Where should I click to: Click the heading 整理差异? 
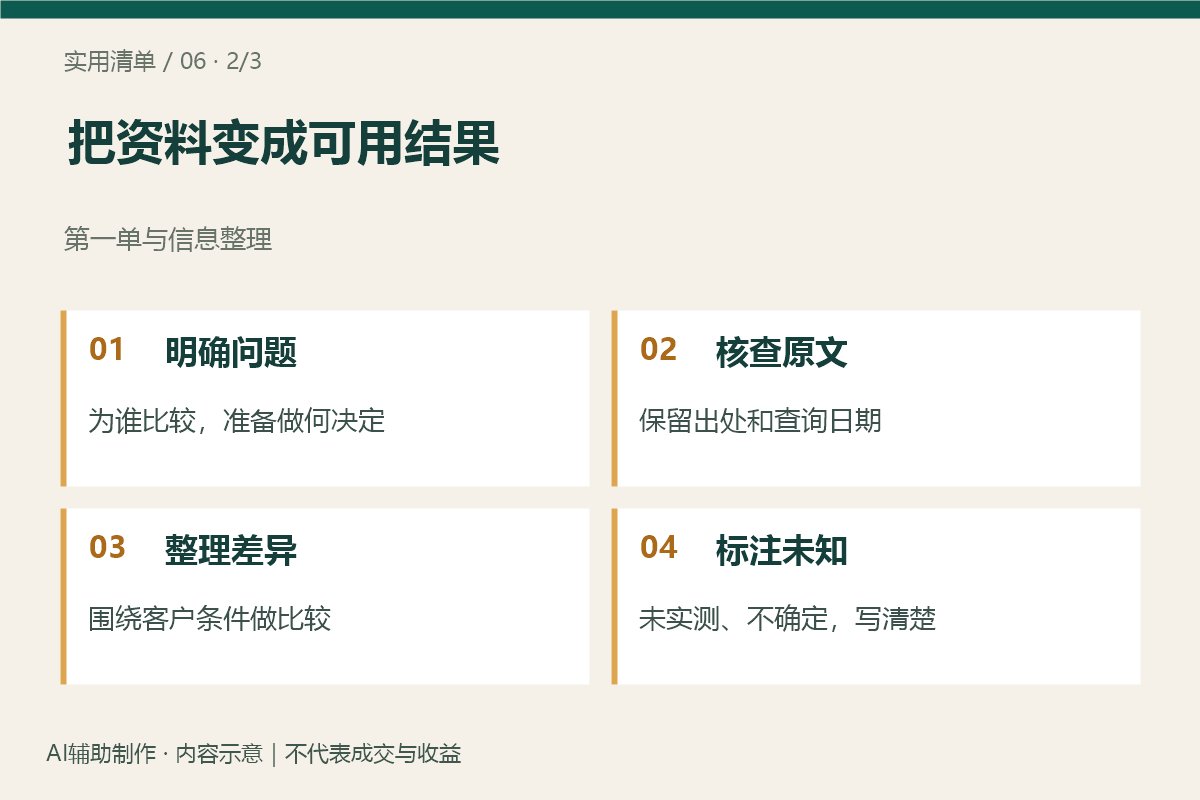[231, 550]
